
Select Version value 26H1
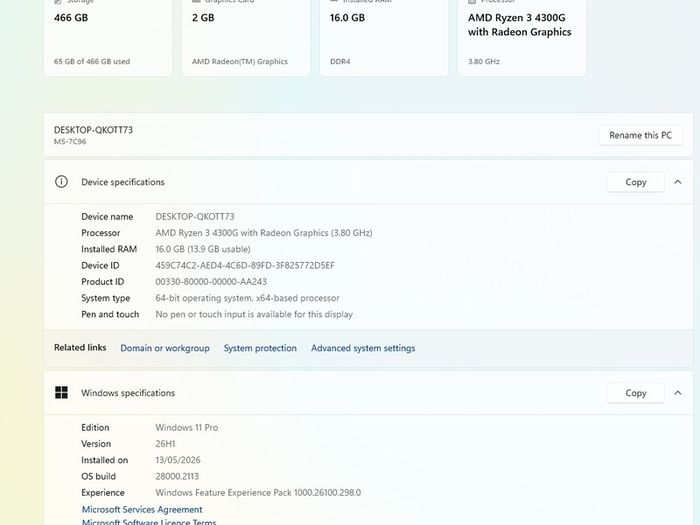165,444
